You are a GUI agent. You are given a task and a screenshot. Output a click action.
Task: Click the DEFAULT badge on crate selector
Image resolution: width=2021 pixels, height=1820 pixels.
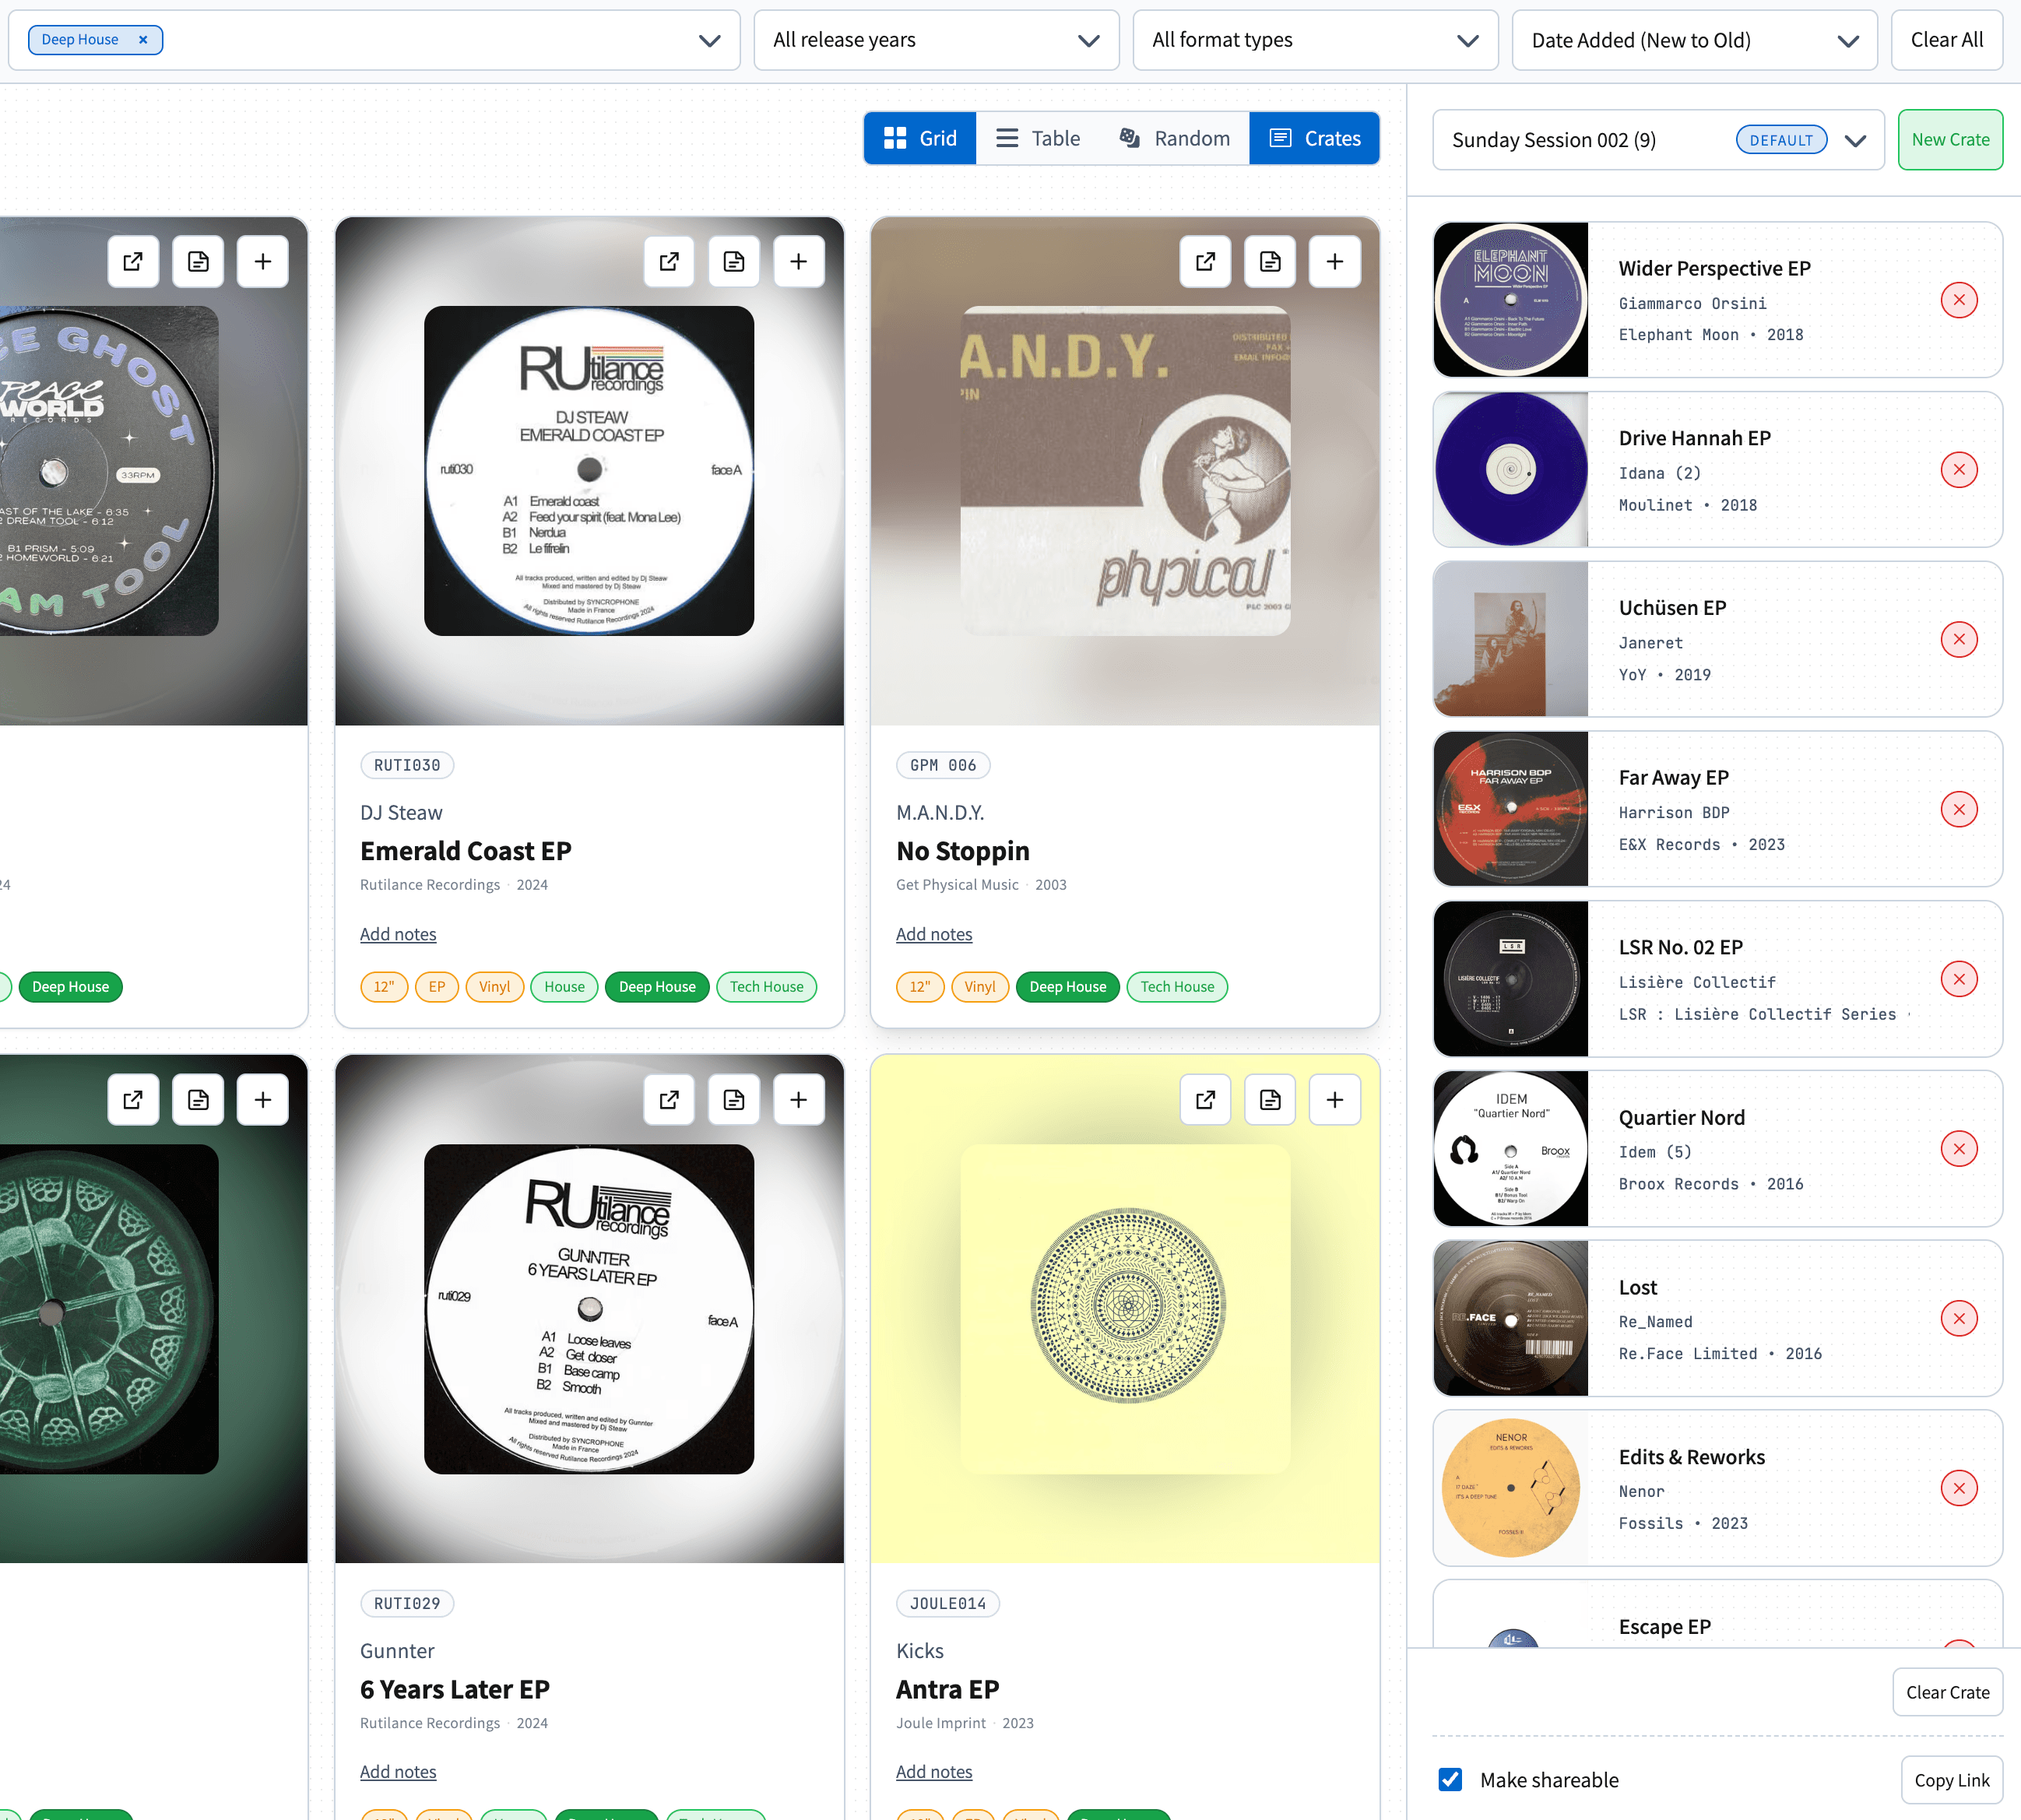1781,140
